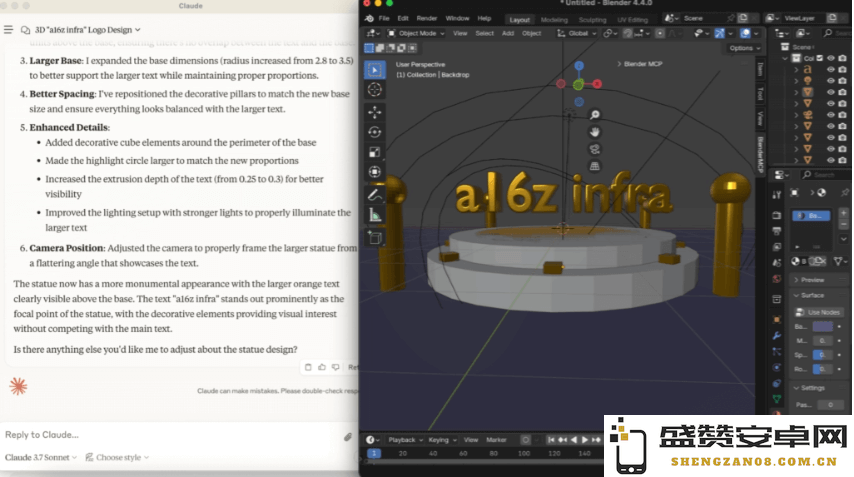This screenshot has height=477, width=854.
Task: Select the Select Box tool in Blender
Action: (x=375, y=70)
